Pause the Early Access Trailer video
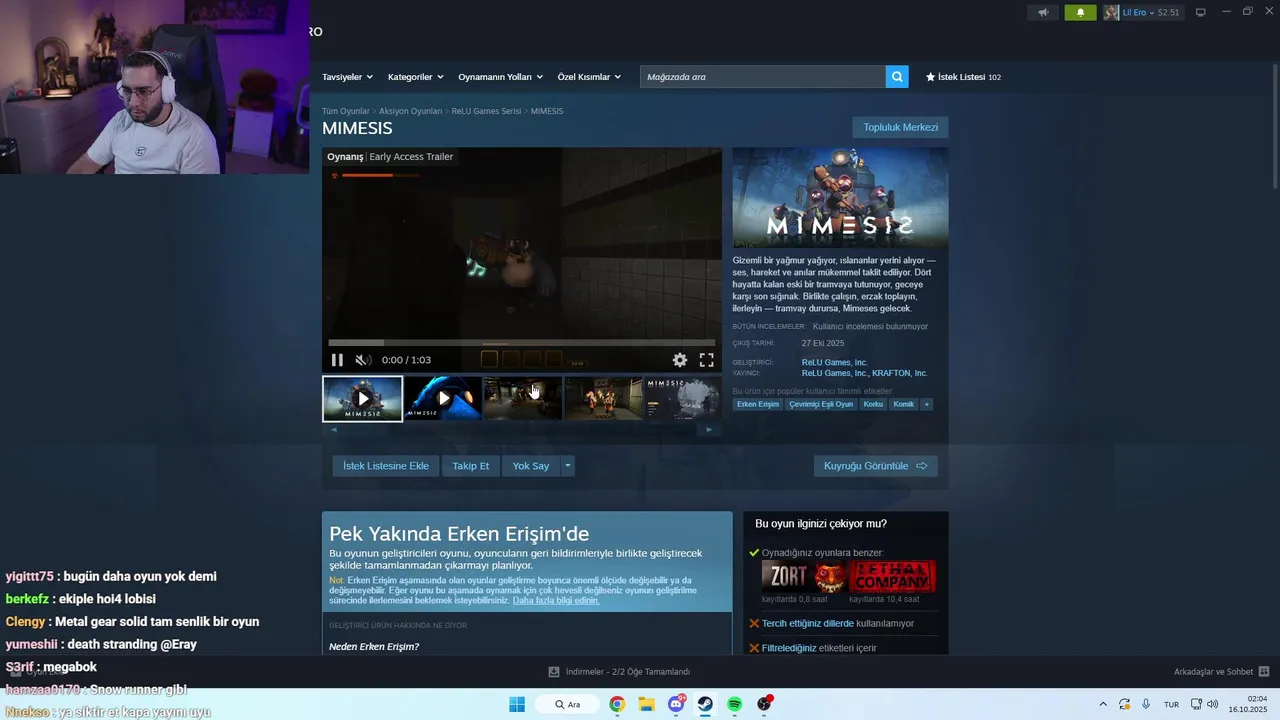This screenshot has height=720, width=1280. coord(337,360)
